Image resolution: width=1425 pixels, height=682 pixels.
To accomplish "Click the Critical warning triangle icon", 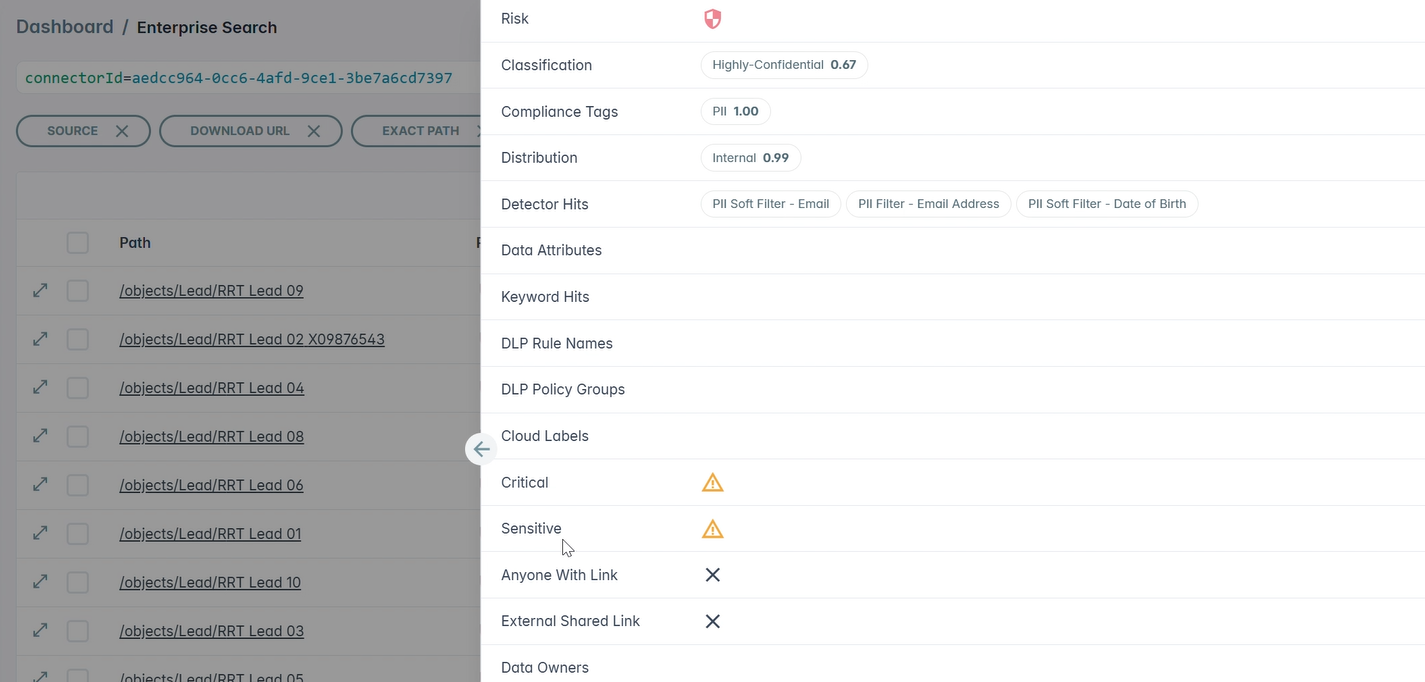I will pyautogui.click(x=712, y=483).
